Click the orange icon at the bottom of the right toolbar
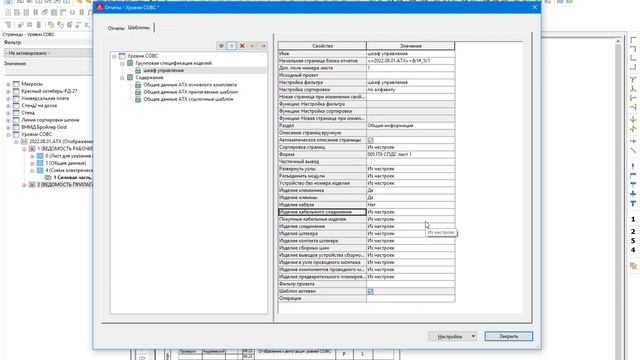640x360 pixels. coord(633,266)
